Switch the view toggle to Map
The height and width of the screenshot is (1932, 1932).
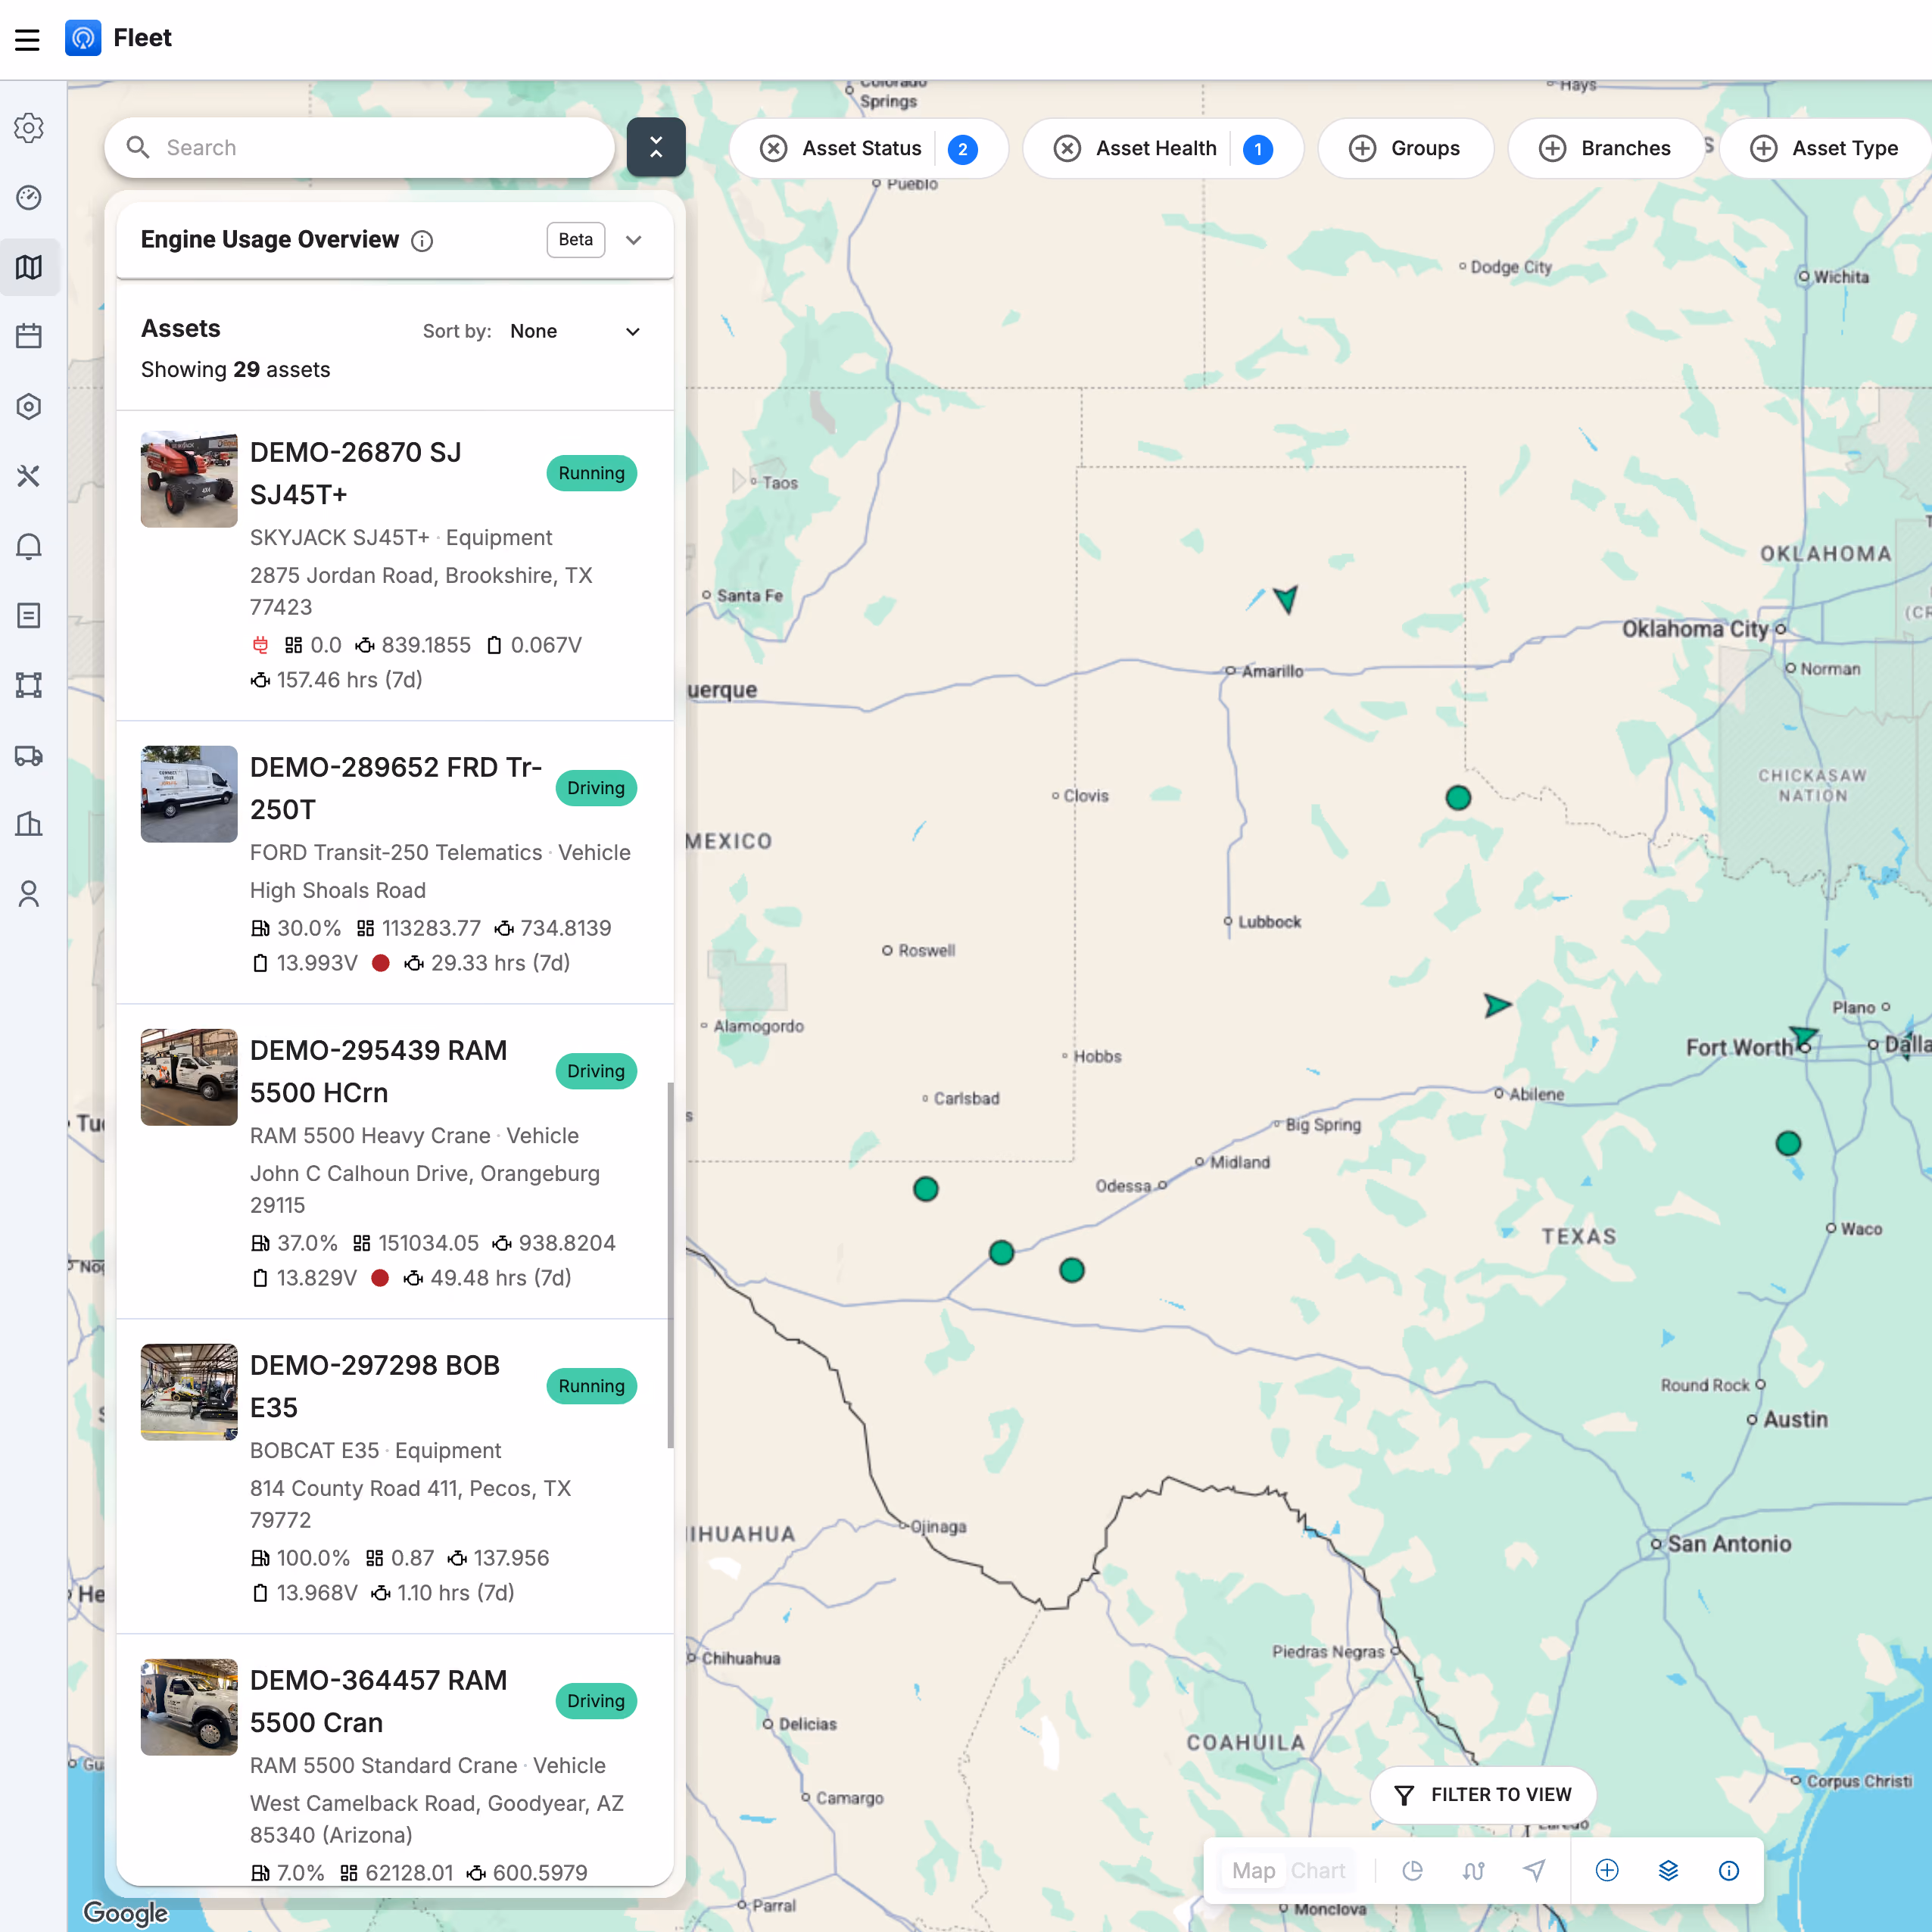pos(1253,1871)
